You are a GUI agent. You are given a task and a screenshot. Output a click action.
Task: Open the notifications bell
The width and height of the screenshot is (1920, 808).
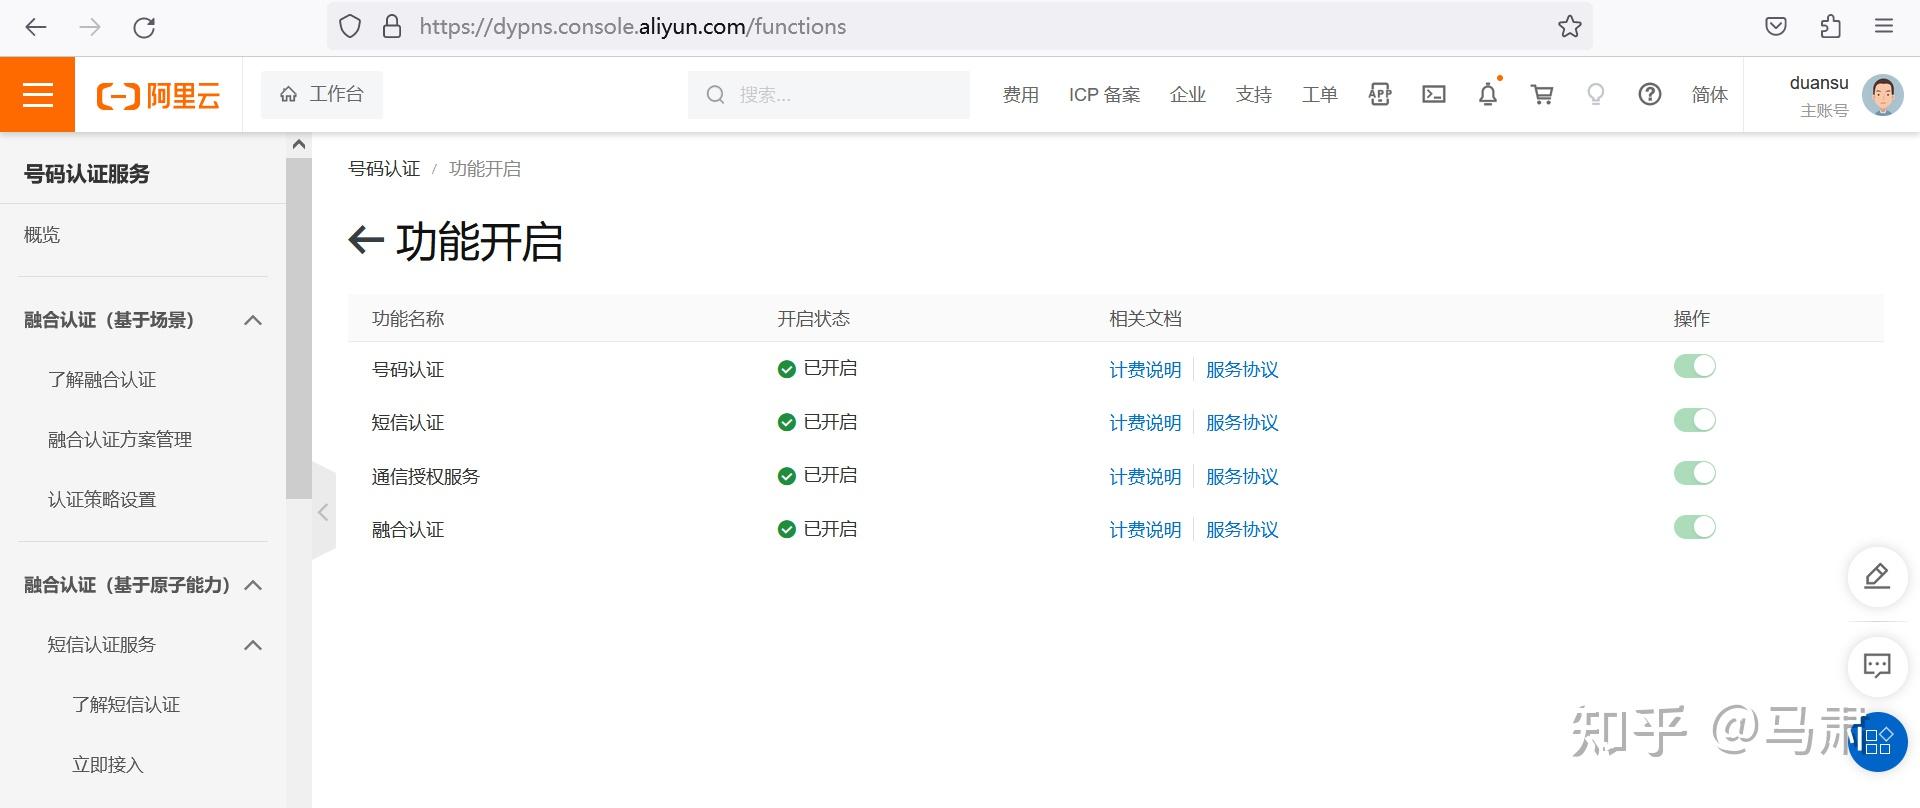(x=1488, y=95)
